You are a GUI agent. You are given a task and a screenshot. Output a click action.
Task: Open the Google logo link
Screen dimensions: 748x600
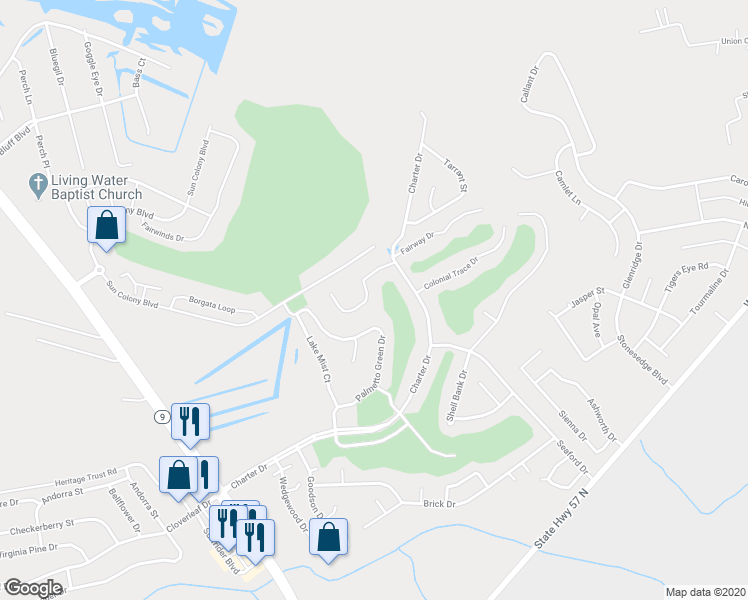[x=33, y=588]
